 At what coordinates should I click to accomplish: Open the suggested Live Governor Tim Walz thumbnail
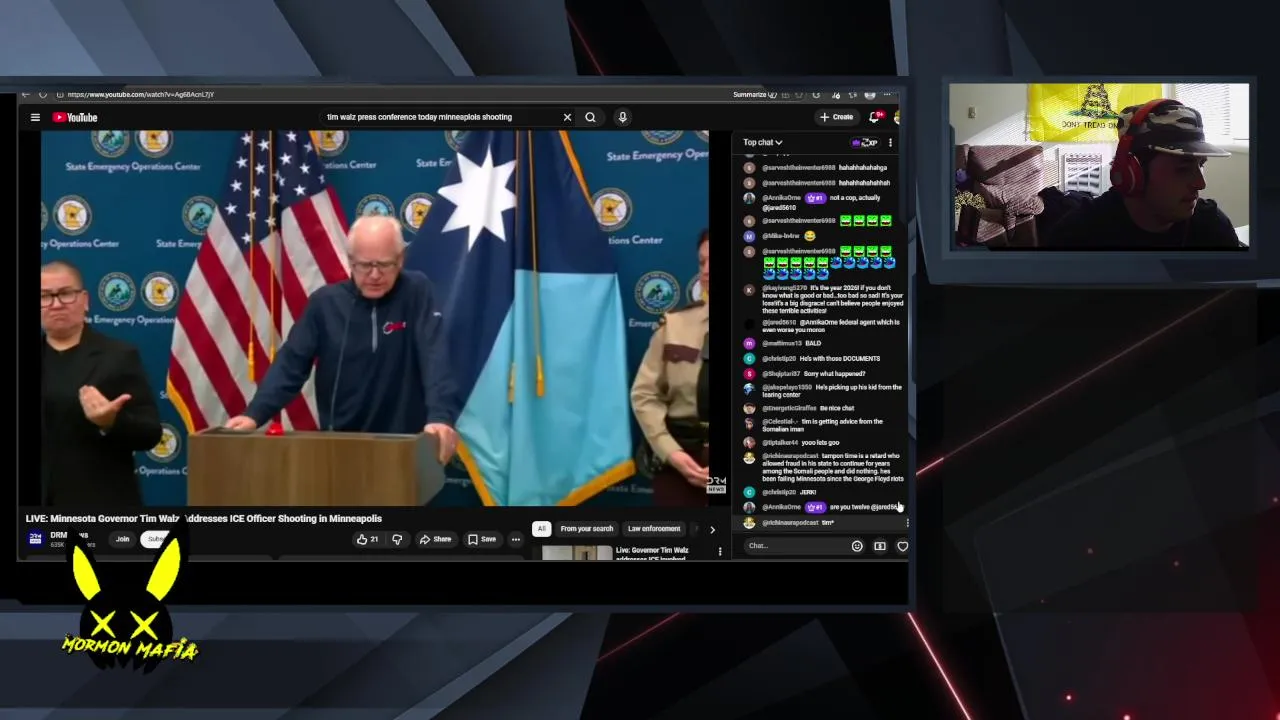point(577,552)
